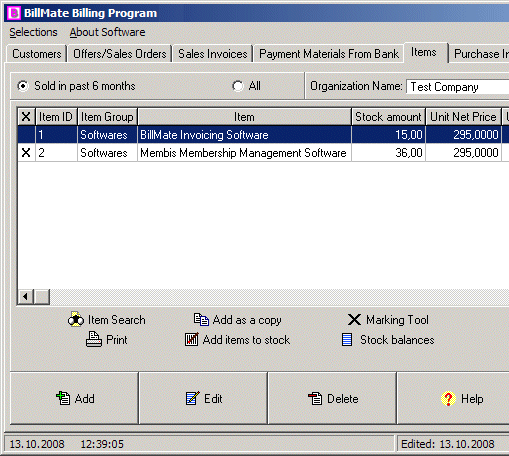The width and height of the screenshot is (509, 456).
Task: Click the Organization Name field
Action: click(x=458, y=87)
